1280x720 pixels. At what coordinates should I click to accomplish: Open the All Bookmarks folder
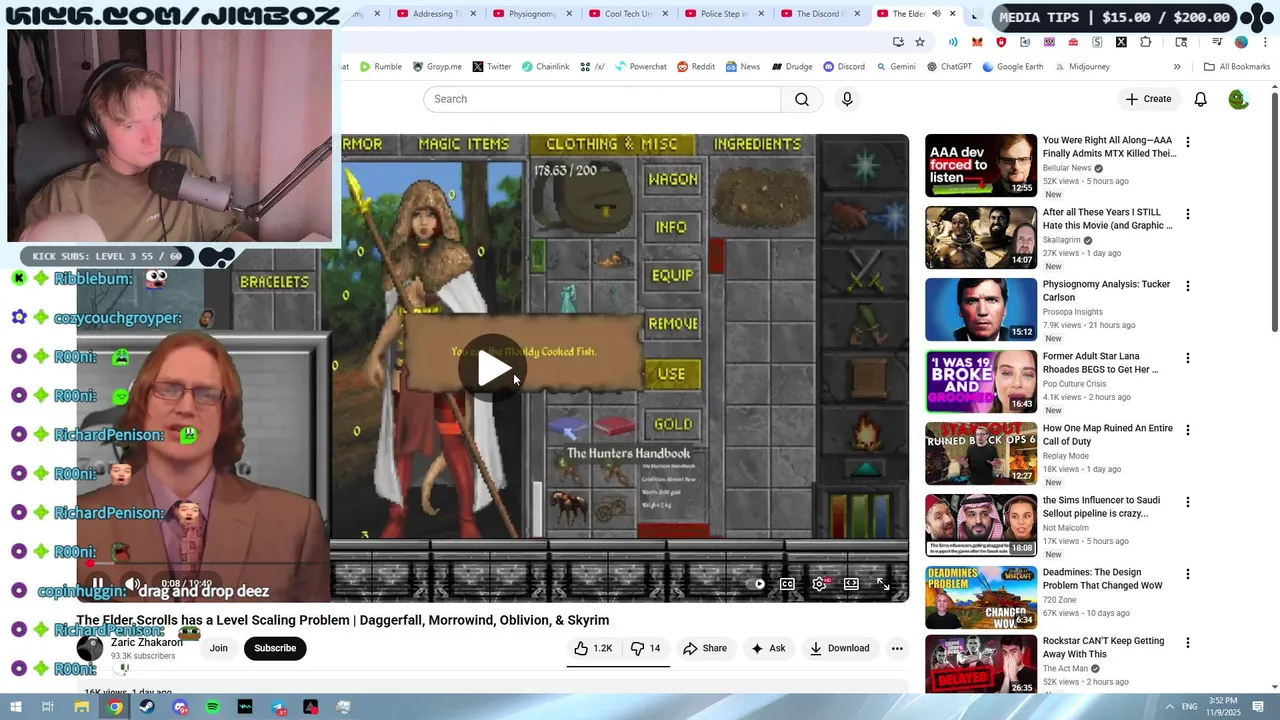pos(1237,67)
